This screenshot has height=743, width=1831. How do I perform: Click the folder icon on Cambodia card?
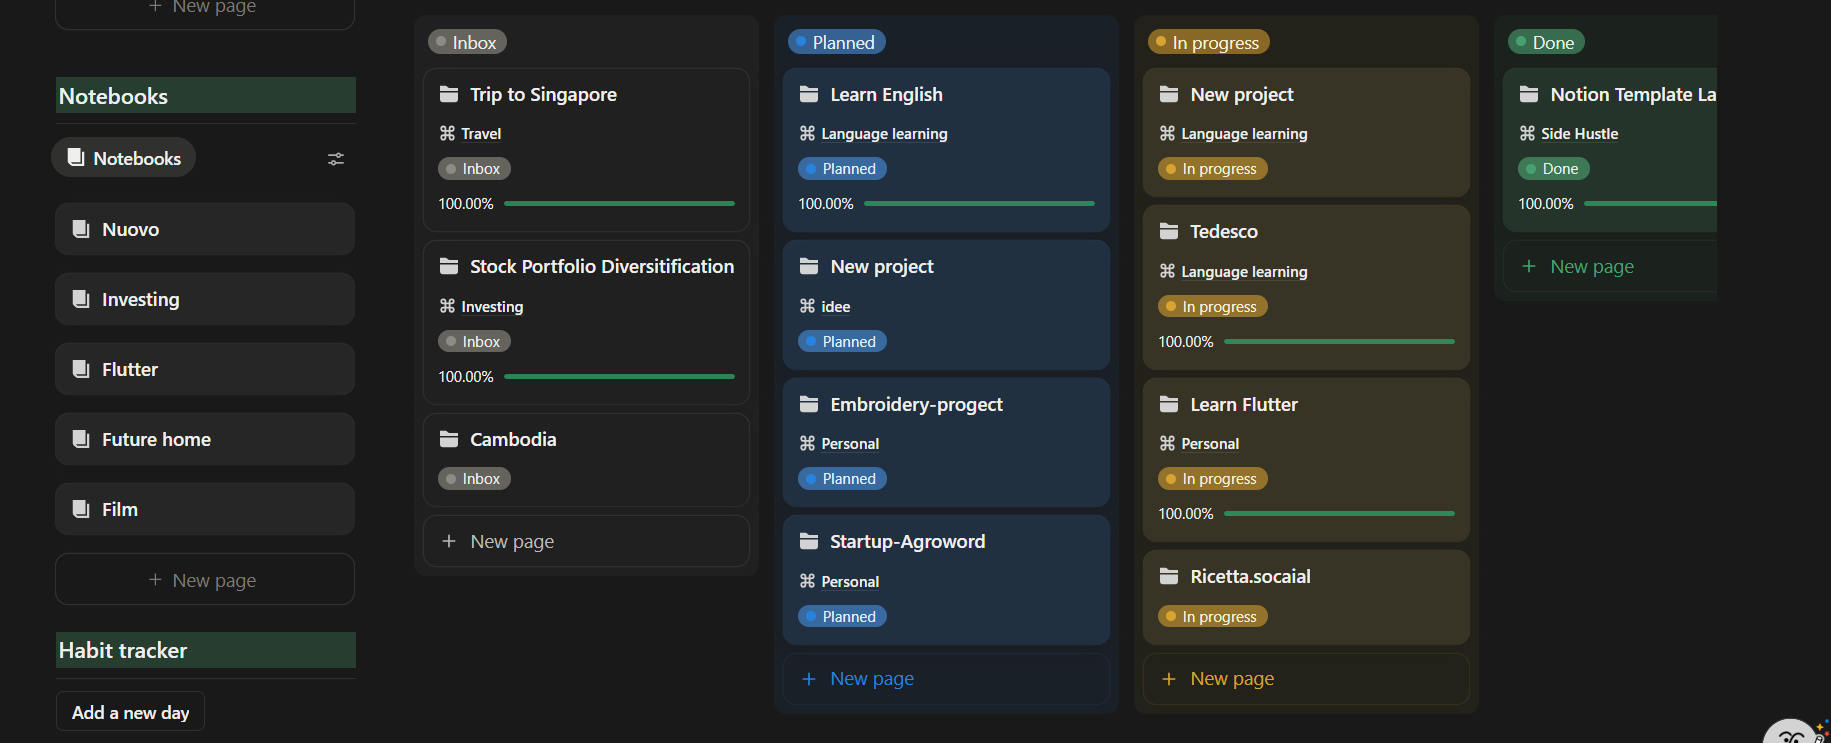click(x=449, y=440)
